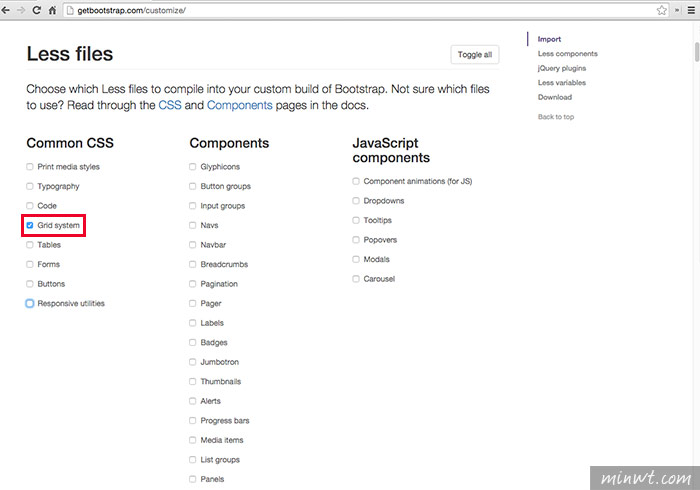Enable the Responsive utilities checkbox
Viewport: 700px width, 490px height.
(x=29, y=303)
